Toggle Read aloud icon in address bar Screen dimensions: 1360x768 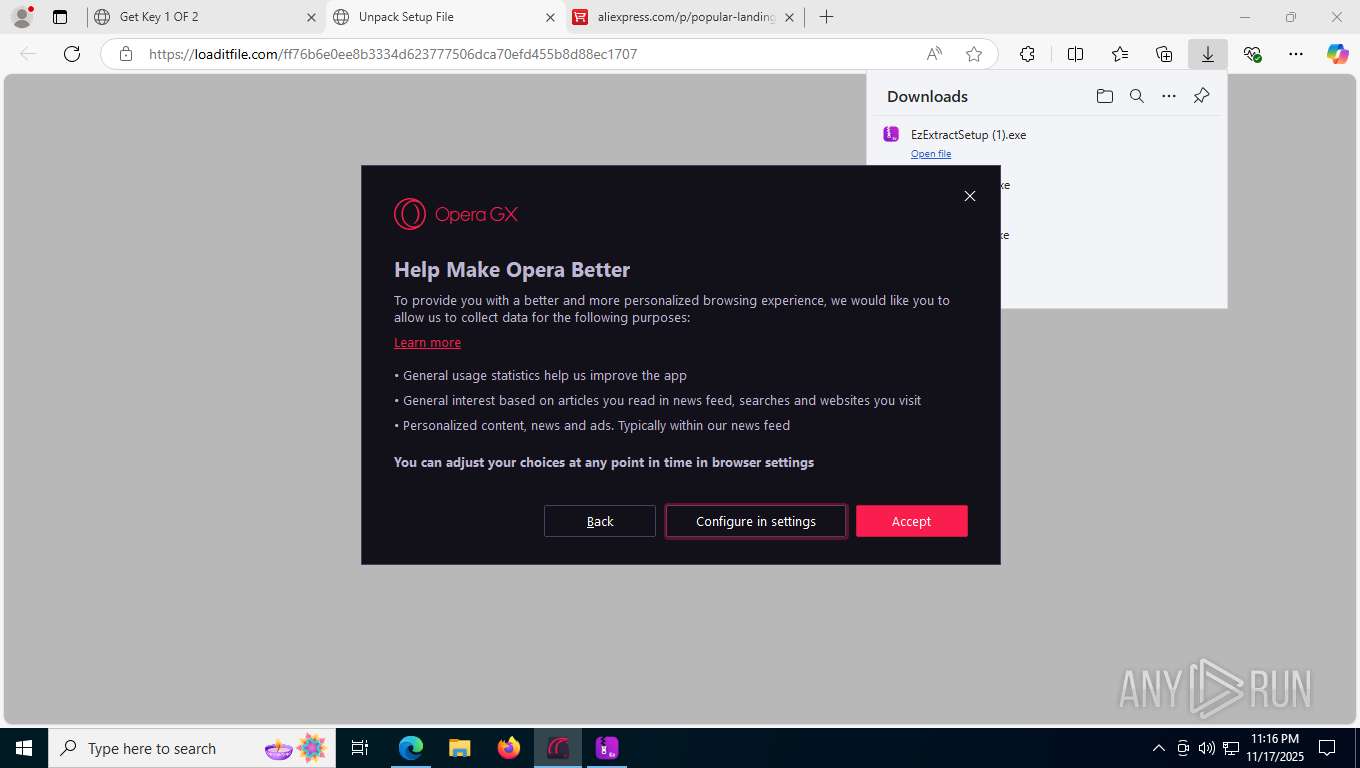coord(934,54)
